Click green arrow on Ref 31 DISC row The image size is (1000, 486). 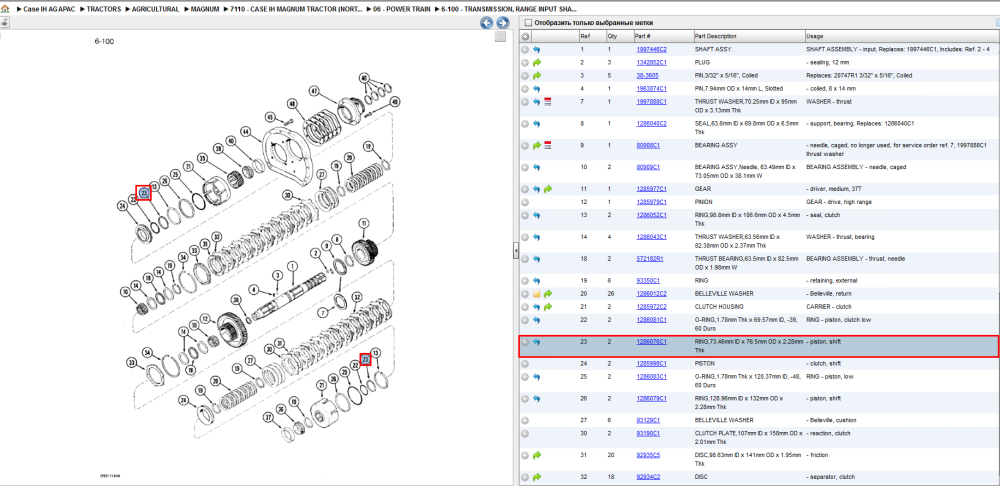[536, 455]
